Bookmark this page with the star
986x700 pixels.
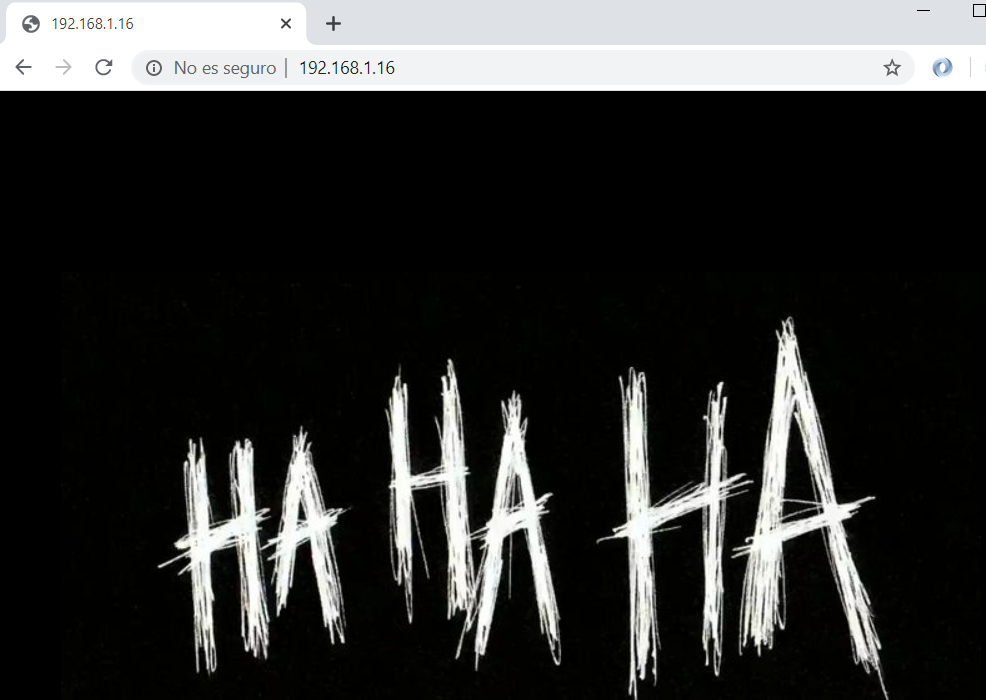point(892,68)
